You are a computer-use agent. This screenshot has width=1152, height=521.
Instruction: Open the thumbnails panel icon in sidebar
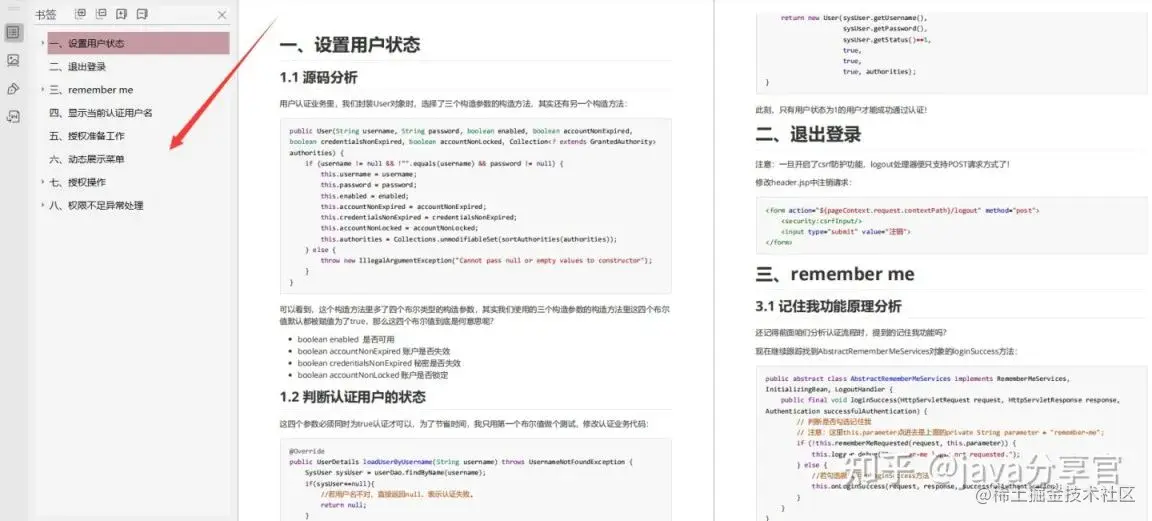coord(13,60)
